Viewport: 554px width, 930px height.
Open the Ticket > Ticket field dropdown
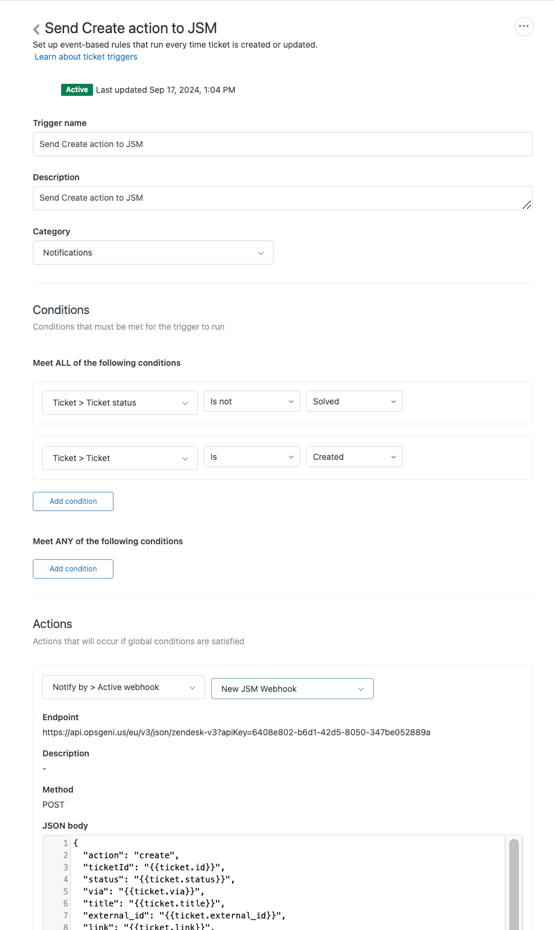[120, 458]
